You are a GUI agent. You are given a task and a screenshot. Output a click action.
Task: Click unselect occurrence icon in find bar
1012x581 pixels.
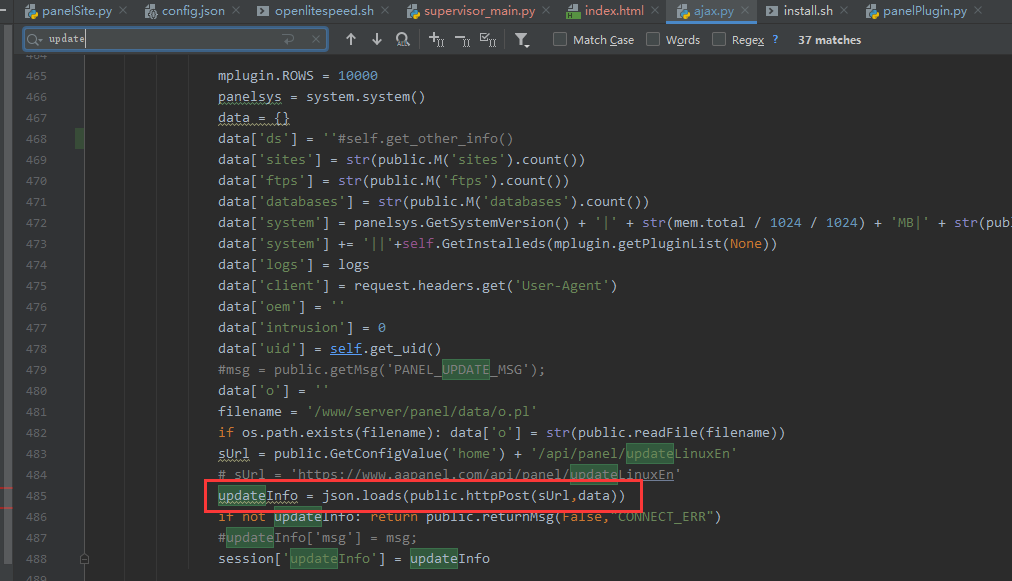(x=462, y=40)
